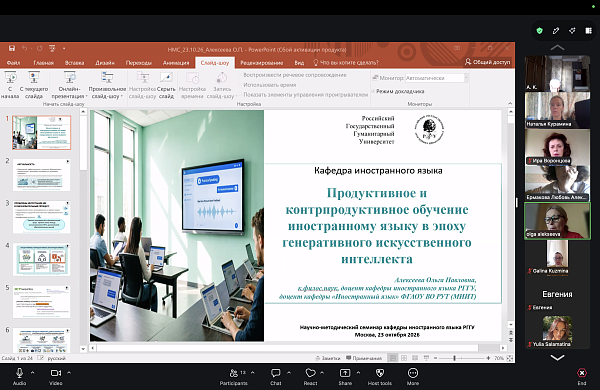Open 'Произвольное слайд-шоу' dropdown

pyautogui.click(x=107, y=85)
